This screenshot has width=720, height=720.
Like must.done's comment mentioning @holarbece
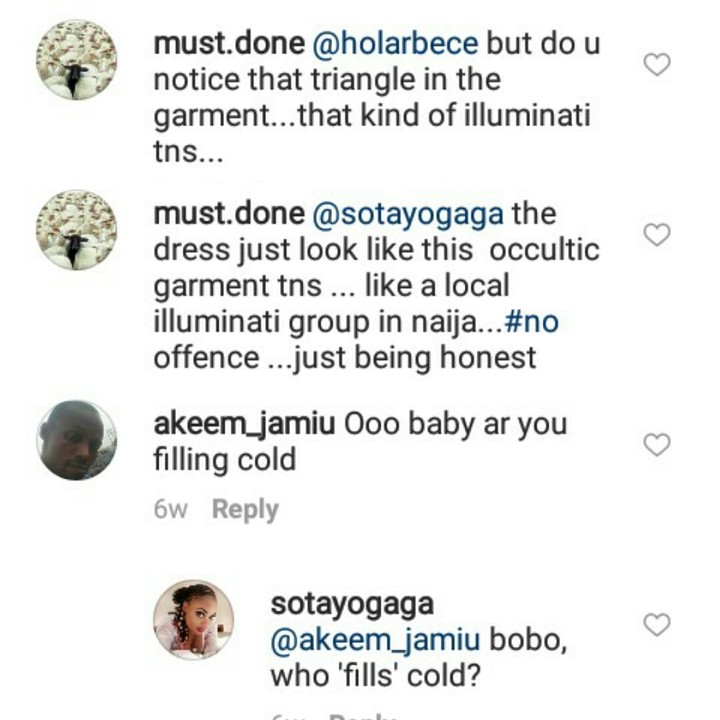click(656, 65)
